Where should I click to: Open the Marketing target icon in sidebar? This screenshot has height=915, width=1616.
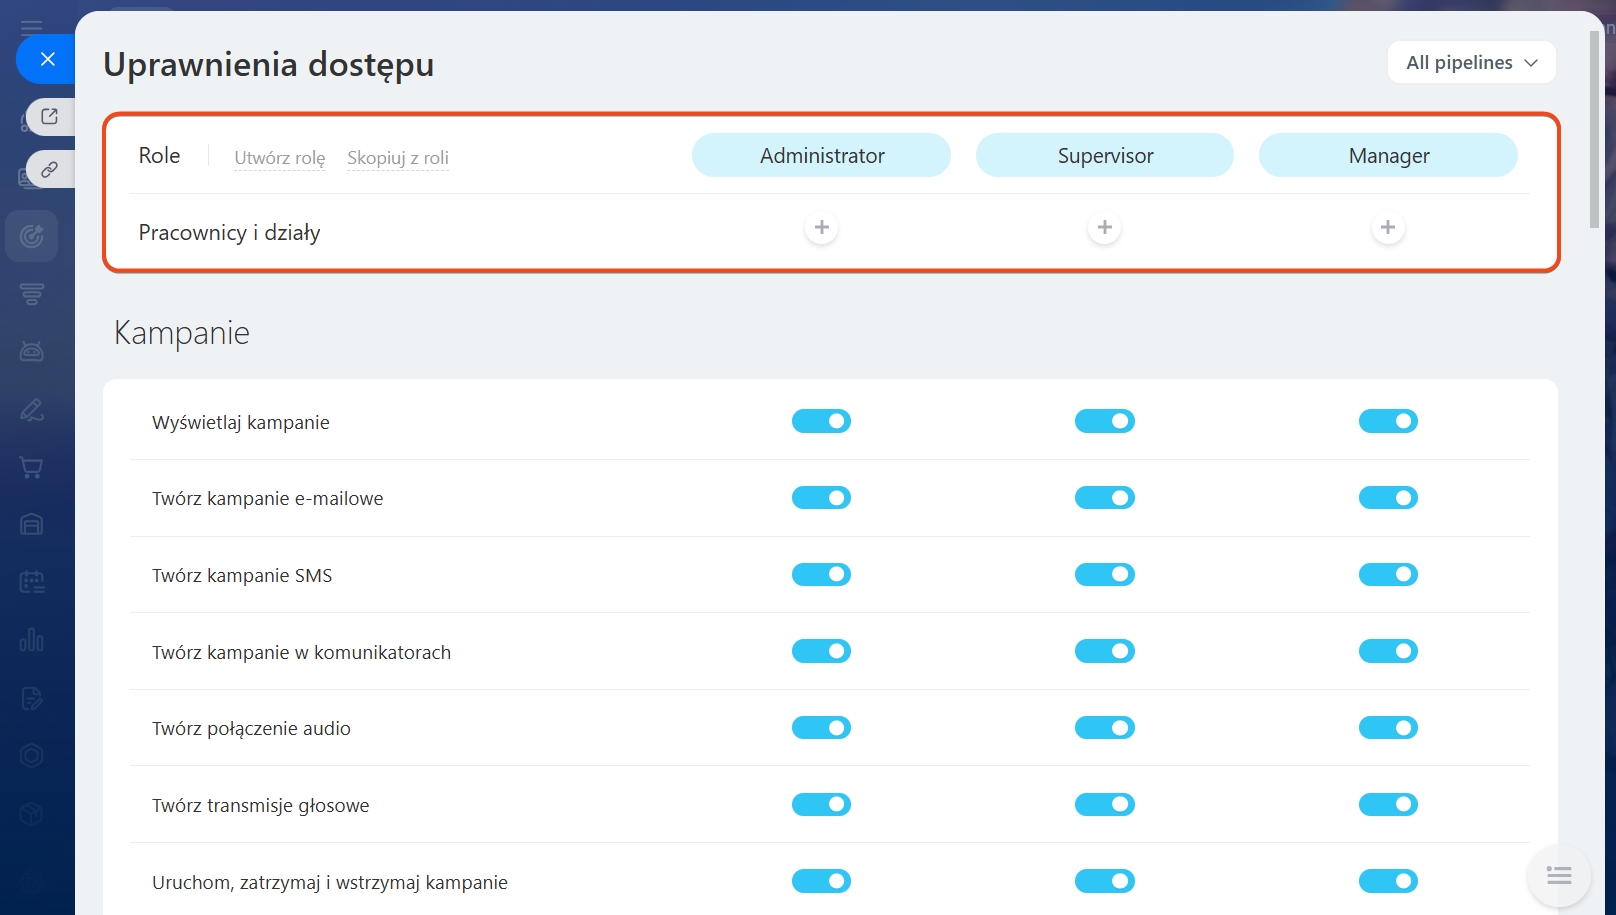[x=32, y=236]
